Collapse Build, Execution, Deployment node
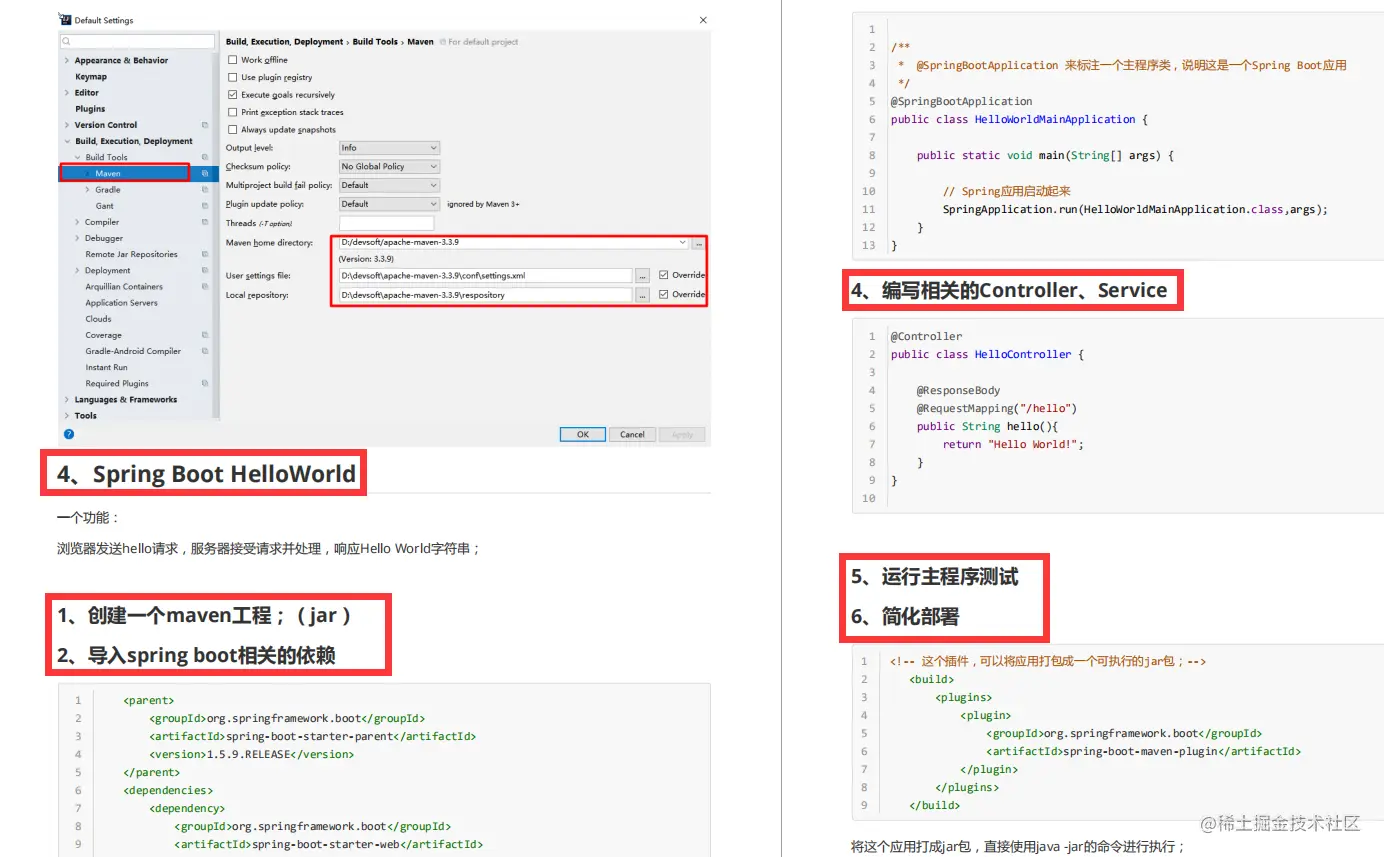This screenshot has height=857, width=1384. click(67, 141)
